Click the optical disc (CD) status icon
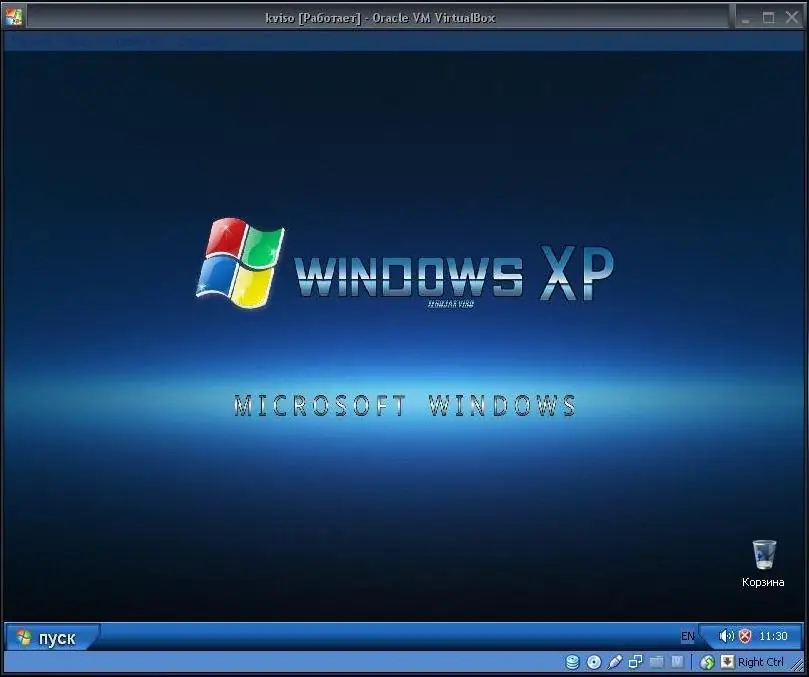809x677 pixels. tap(594, 662)
